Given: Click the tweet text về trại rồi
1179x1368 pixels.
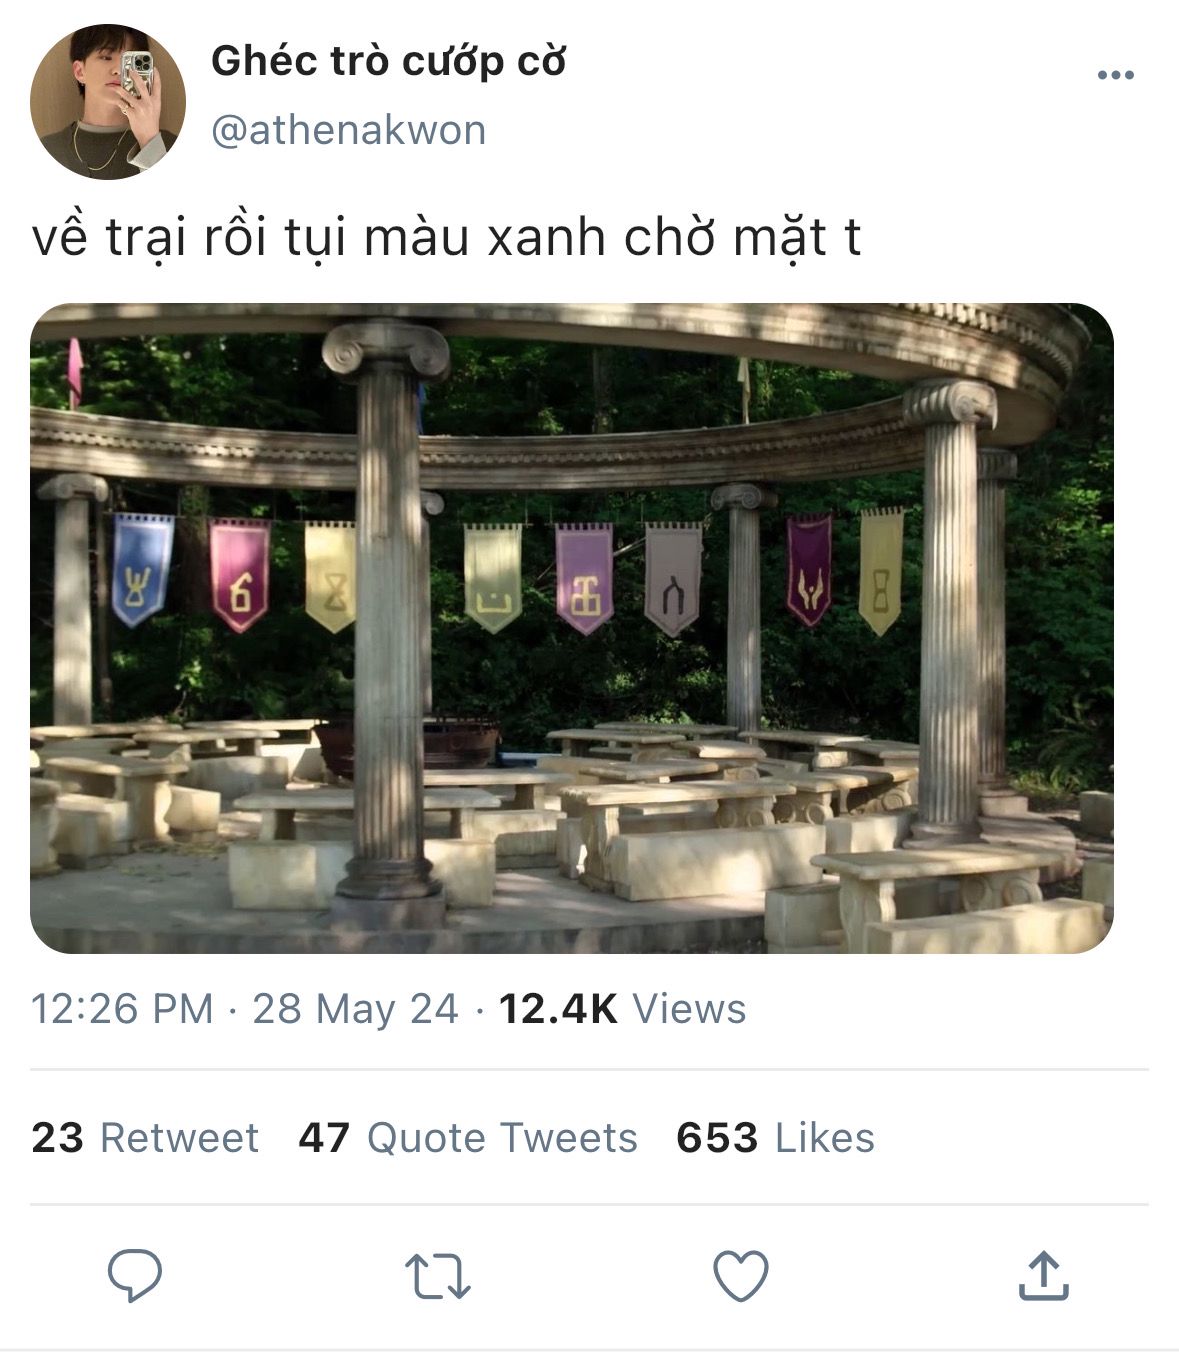Looking at the screenshot, I should pos(446,238).
